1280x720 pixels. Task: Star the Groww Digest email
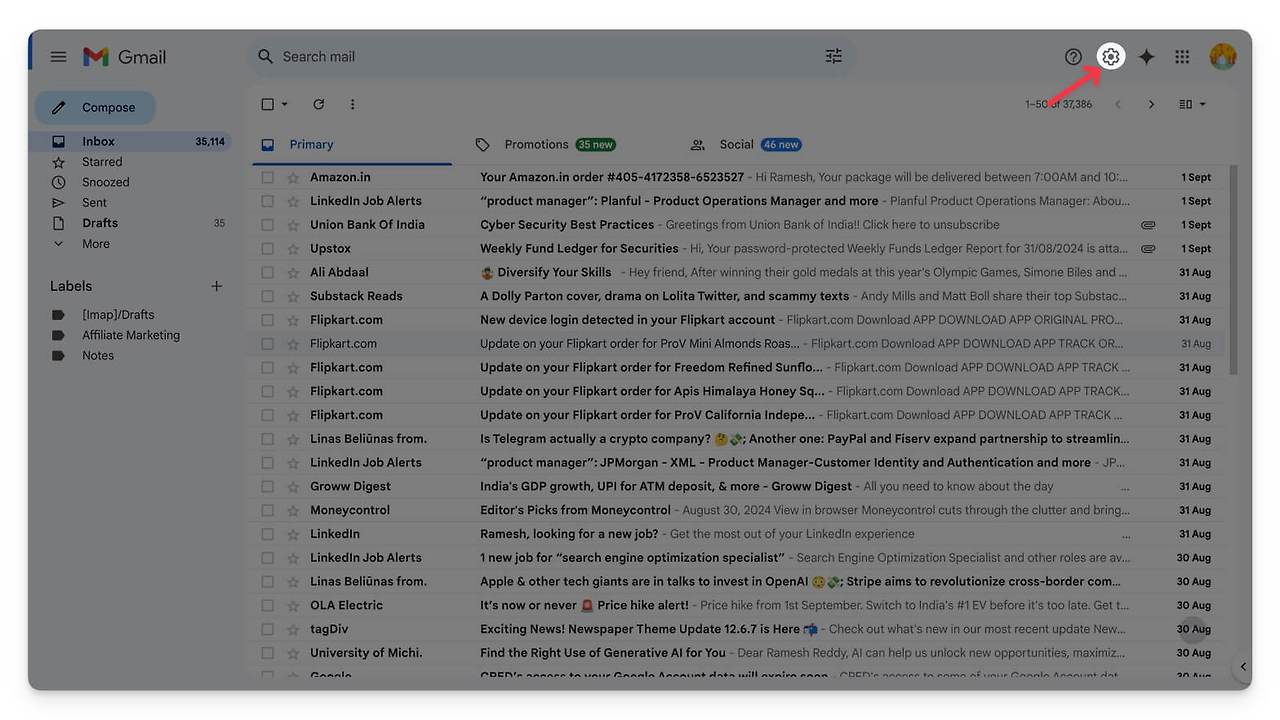[293, 486]
